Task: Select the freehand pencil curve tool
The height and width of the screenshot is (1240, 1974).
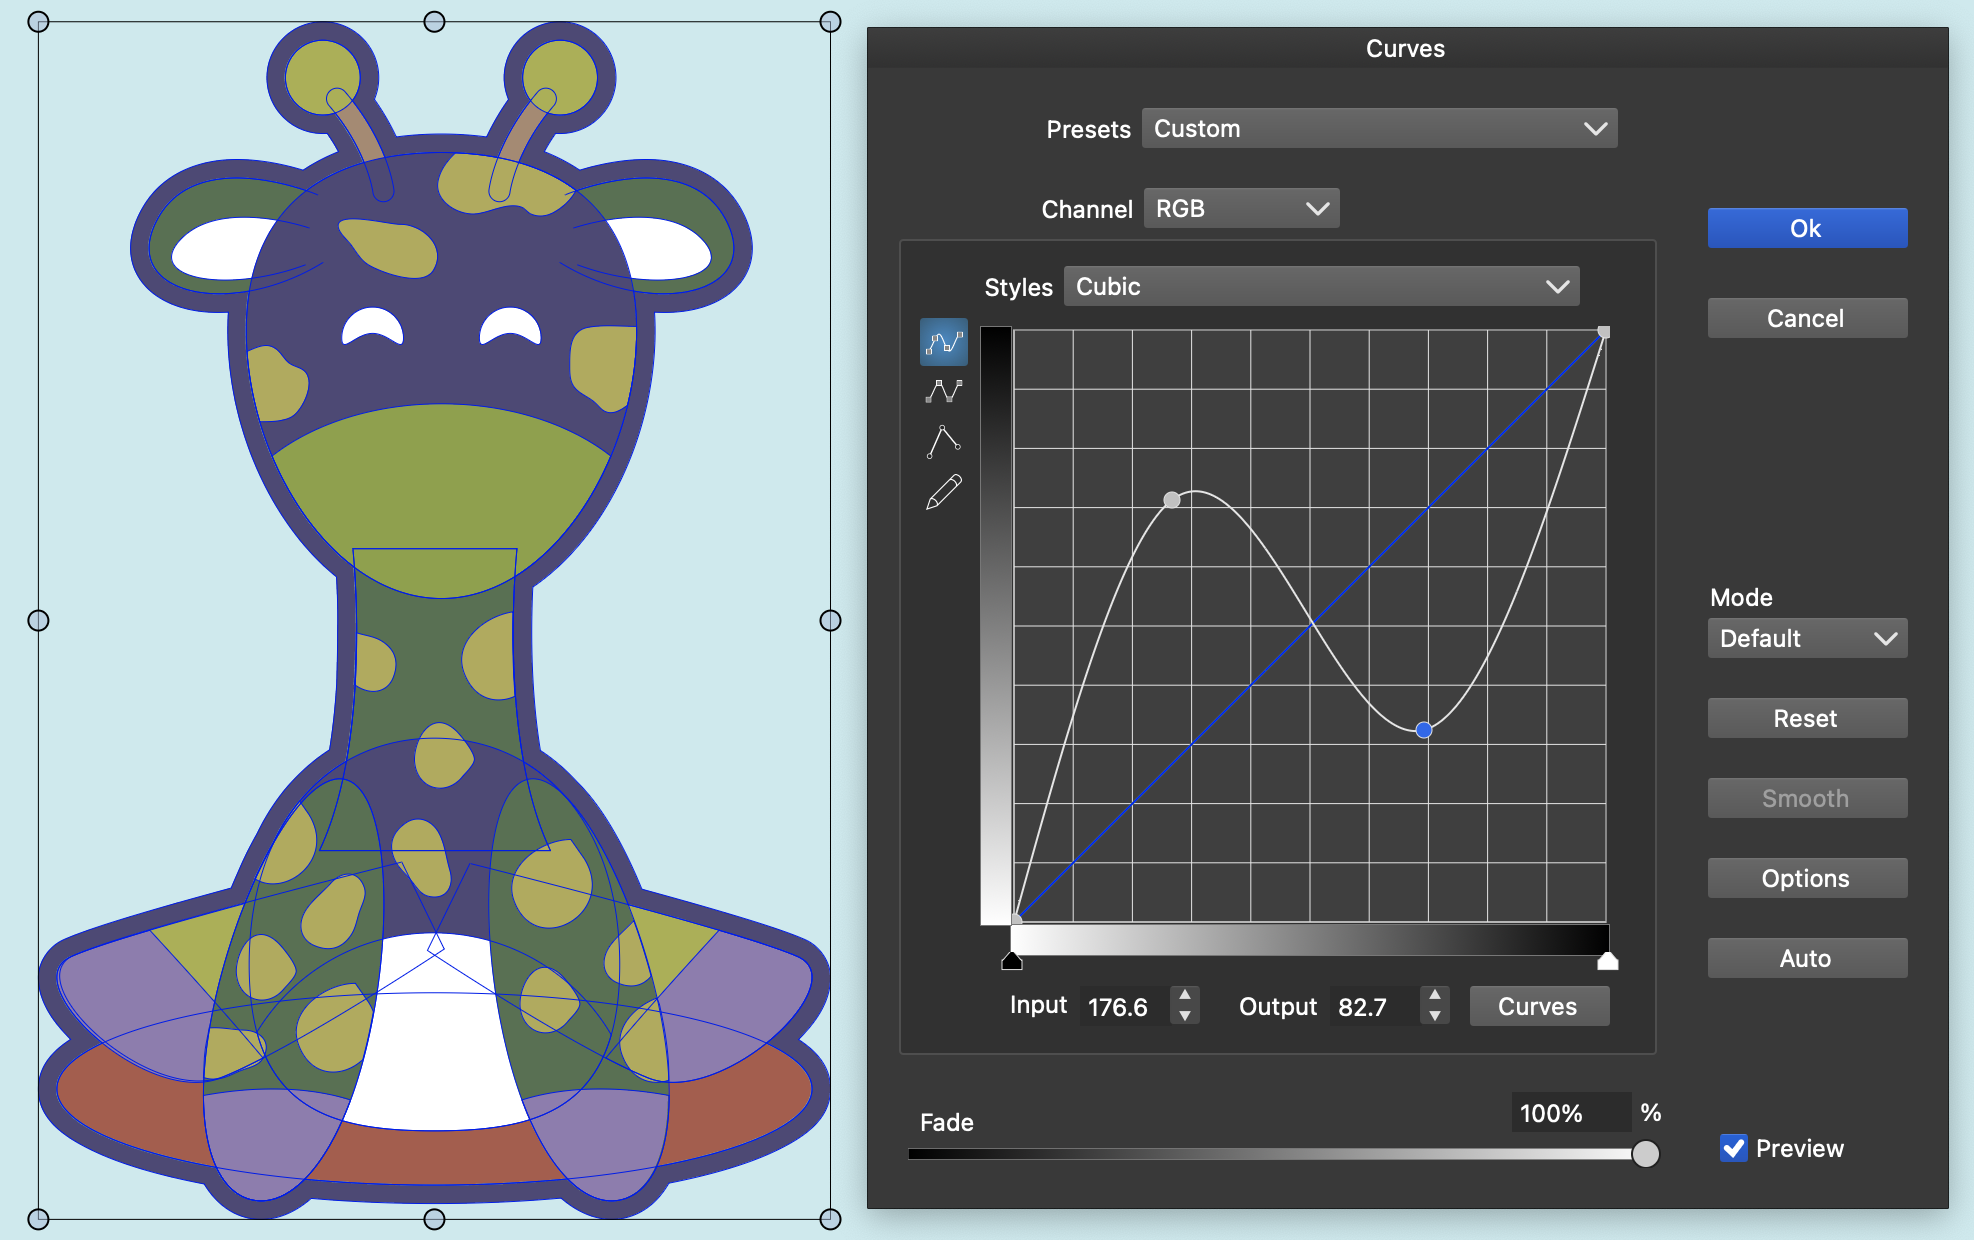Action: [x=943, y=491]
